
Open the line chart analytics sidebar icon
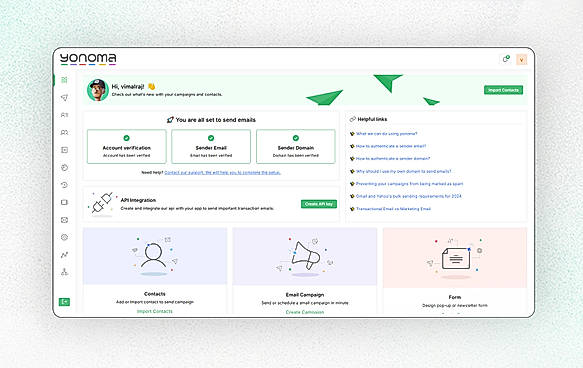(x=64, y=255)
